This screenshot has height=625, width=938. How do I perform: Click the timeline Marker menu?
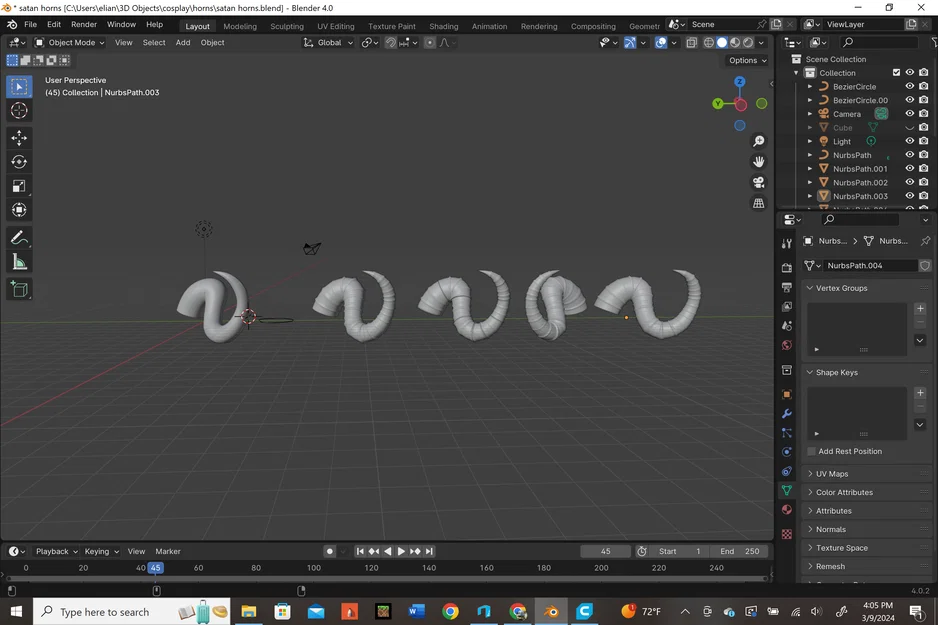(168, 551)
